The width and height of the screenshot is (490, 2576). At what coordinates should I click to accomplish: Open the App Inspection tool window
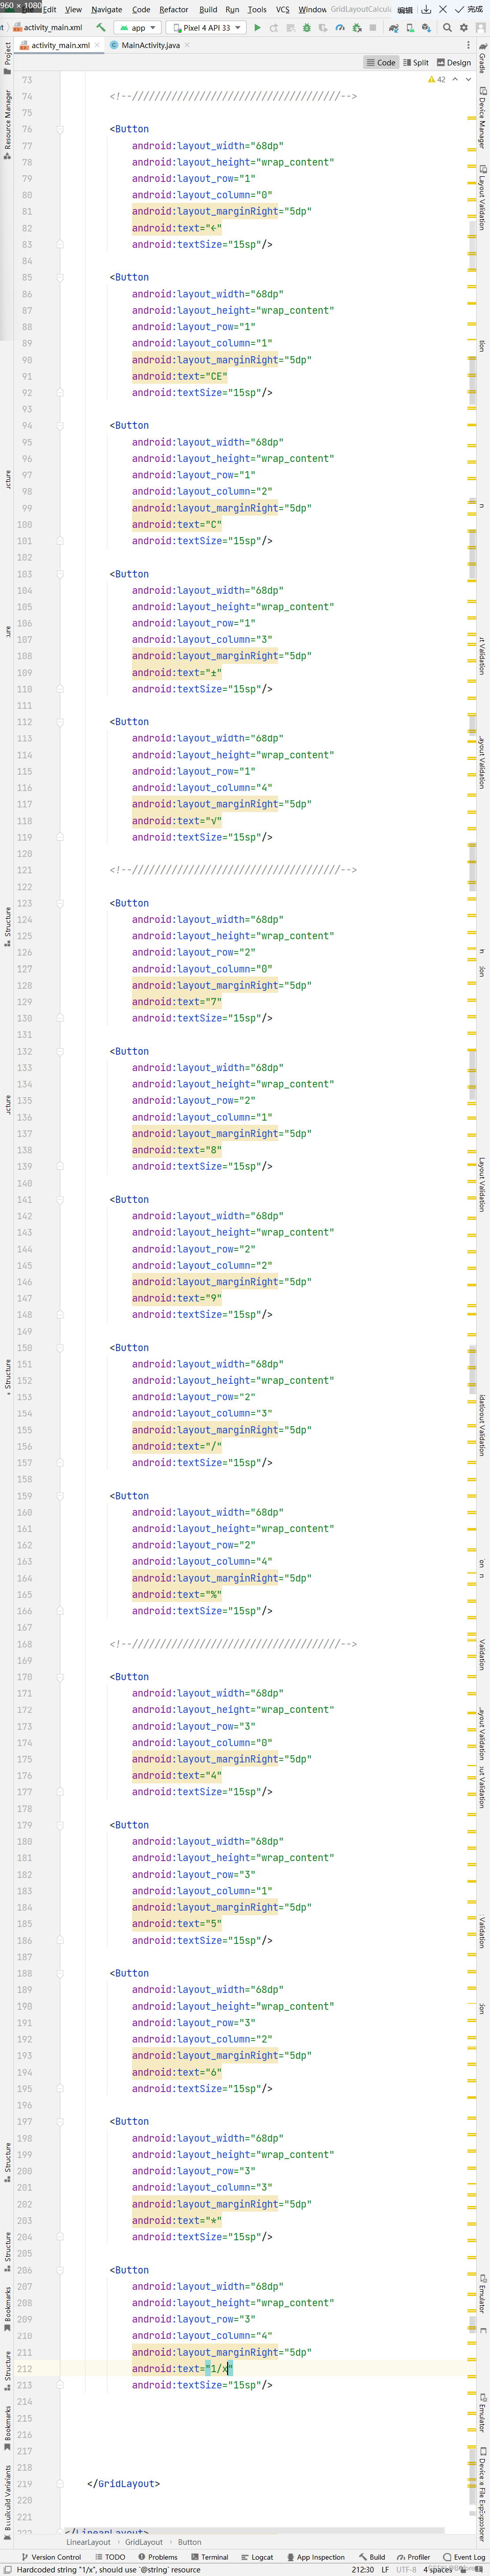tap(315, 2557)
